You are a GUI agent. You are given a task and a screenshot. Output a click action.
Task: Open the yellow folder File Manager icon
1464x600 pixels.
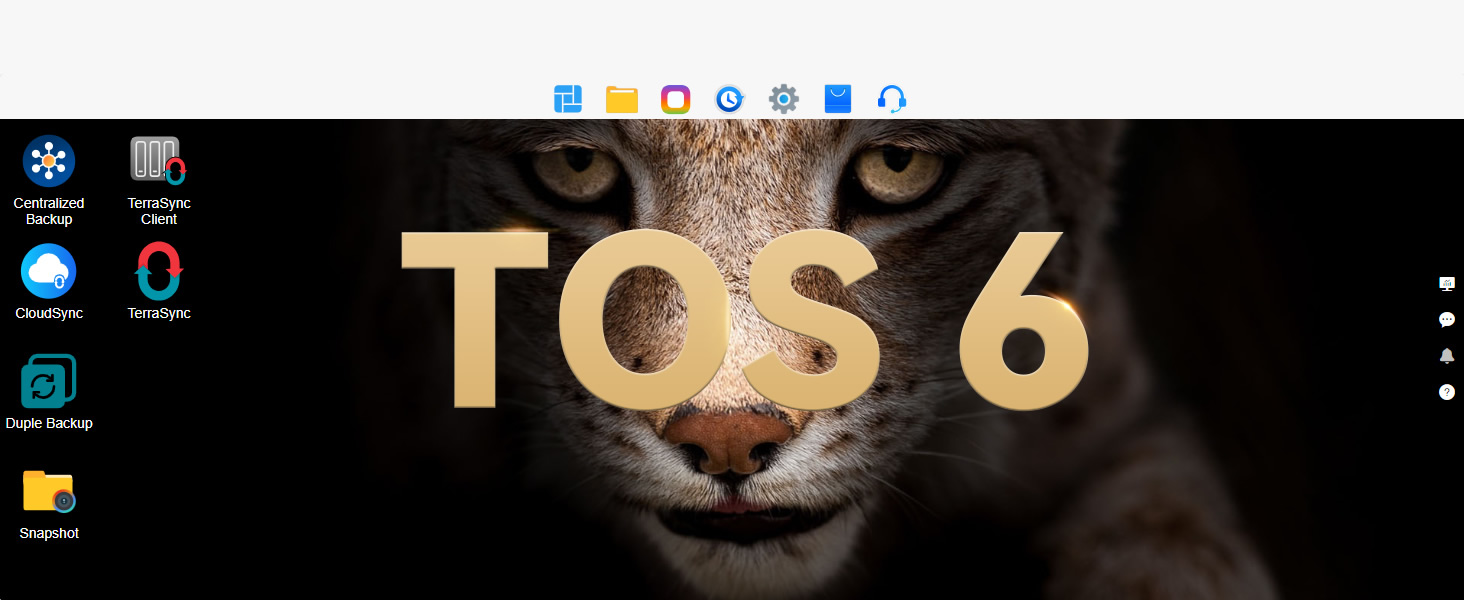coord(622,99)
